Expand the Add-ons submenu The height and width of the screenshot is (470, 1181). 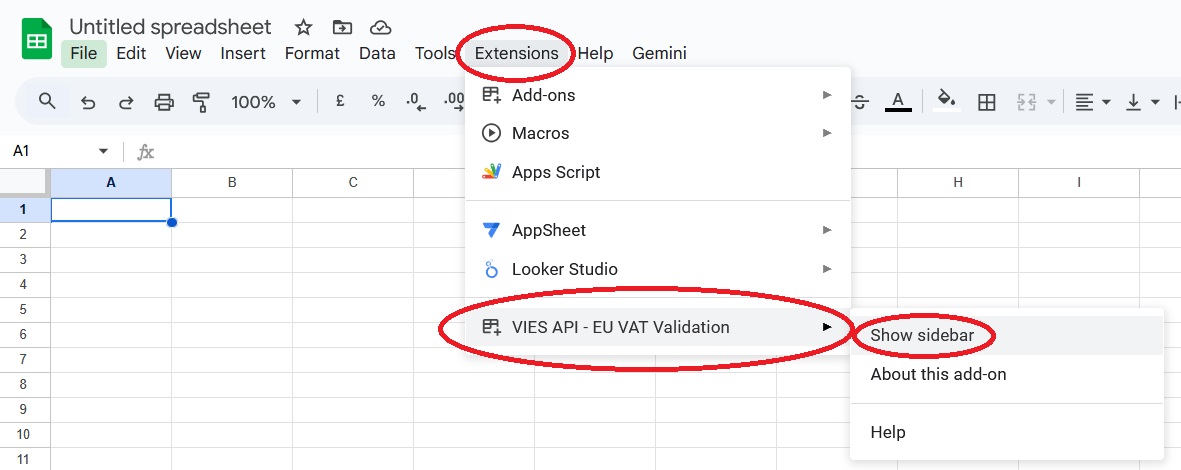click(658, 95)
